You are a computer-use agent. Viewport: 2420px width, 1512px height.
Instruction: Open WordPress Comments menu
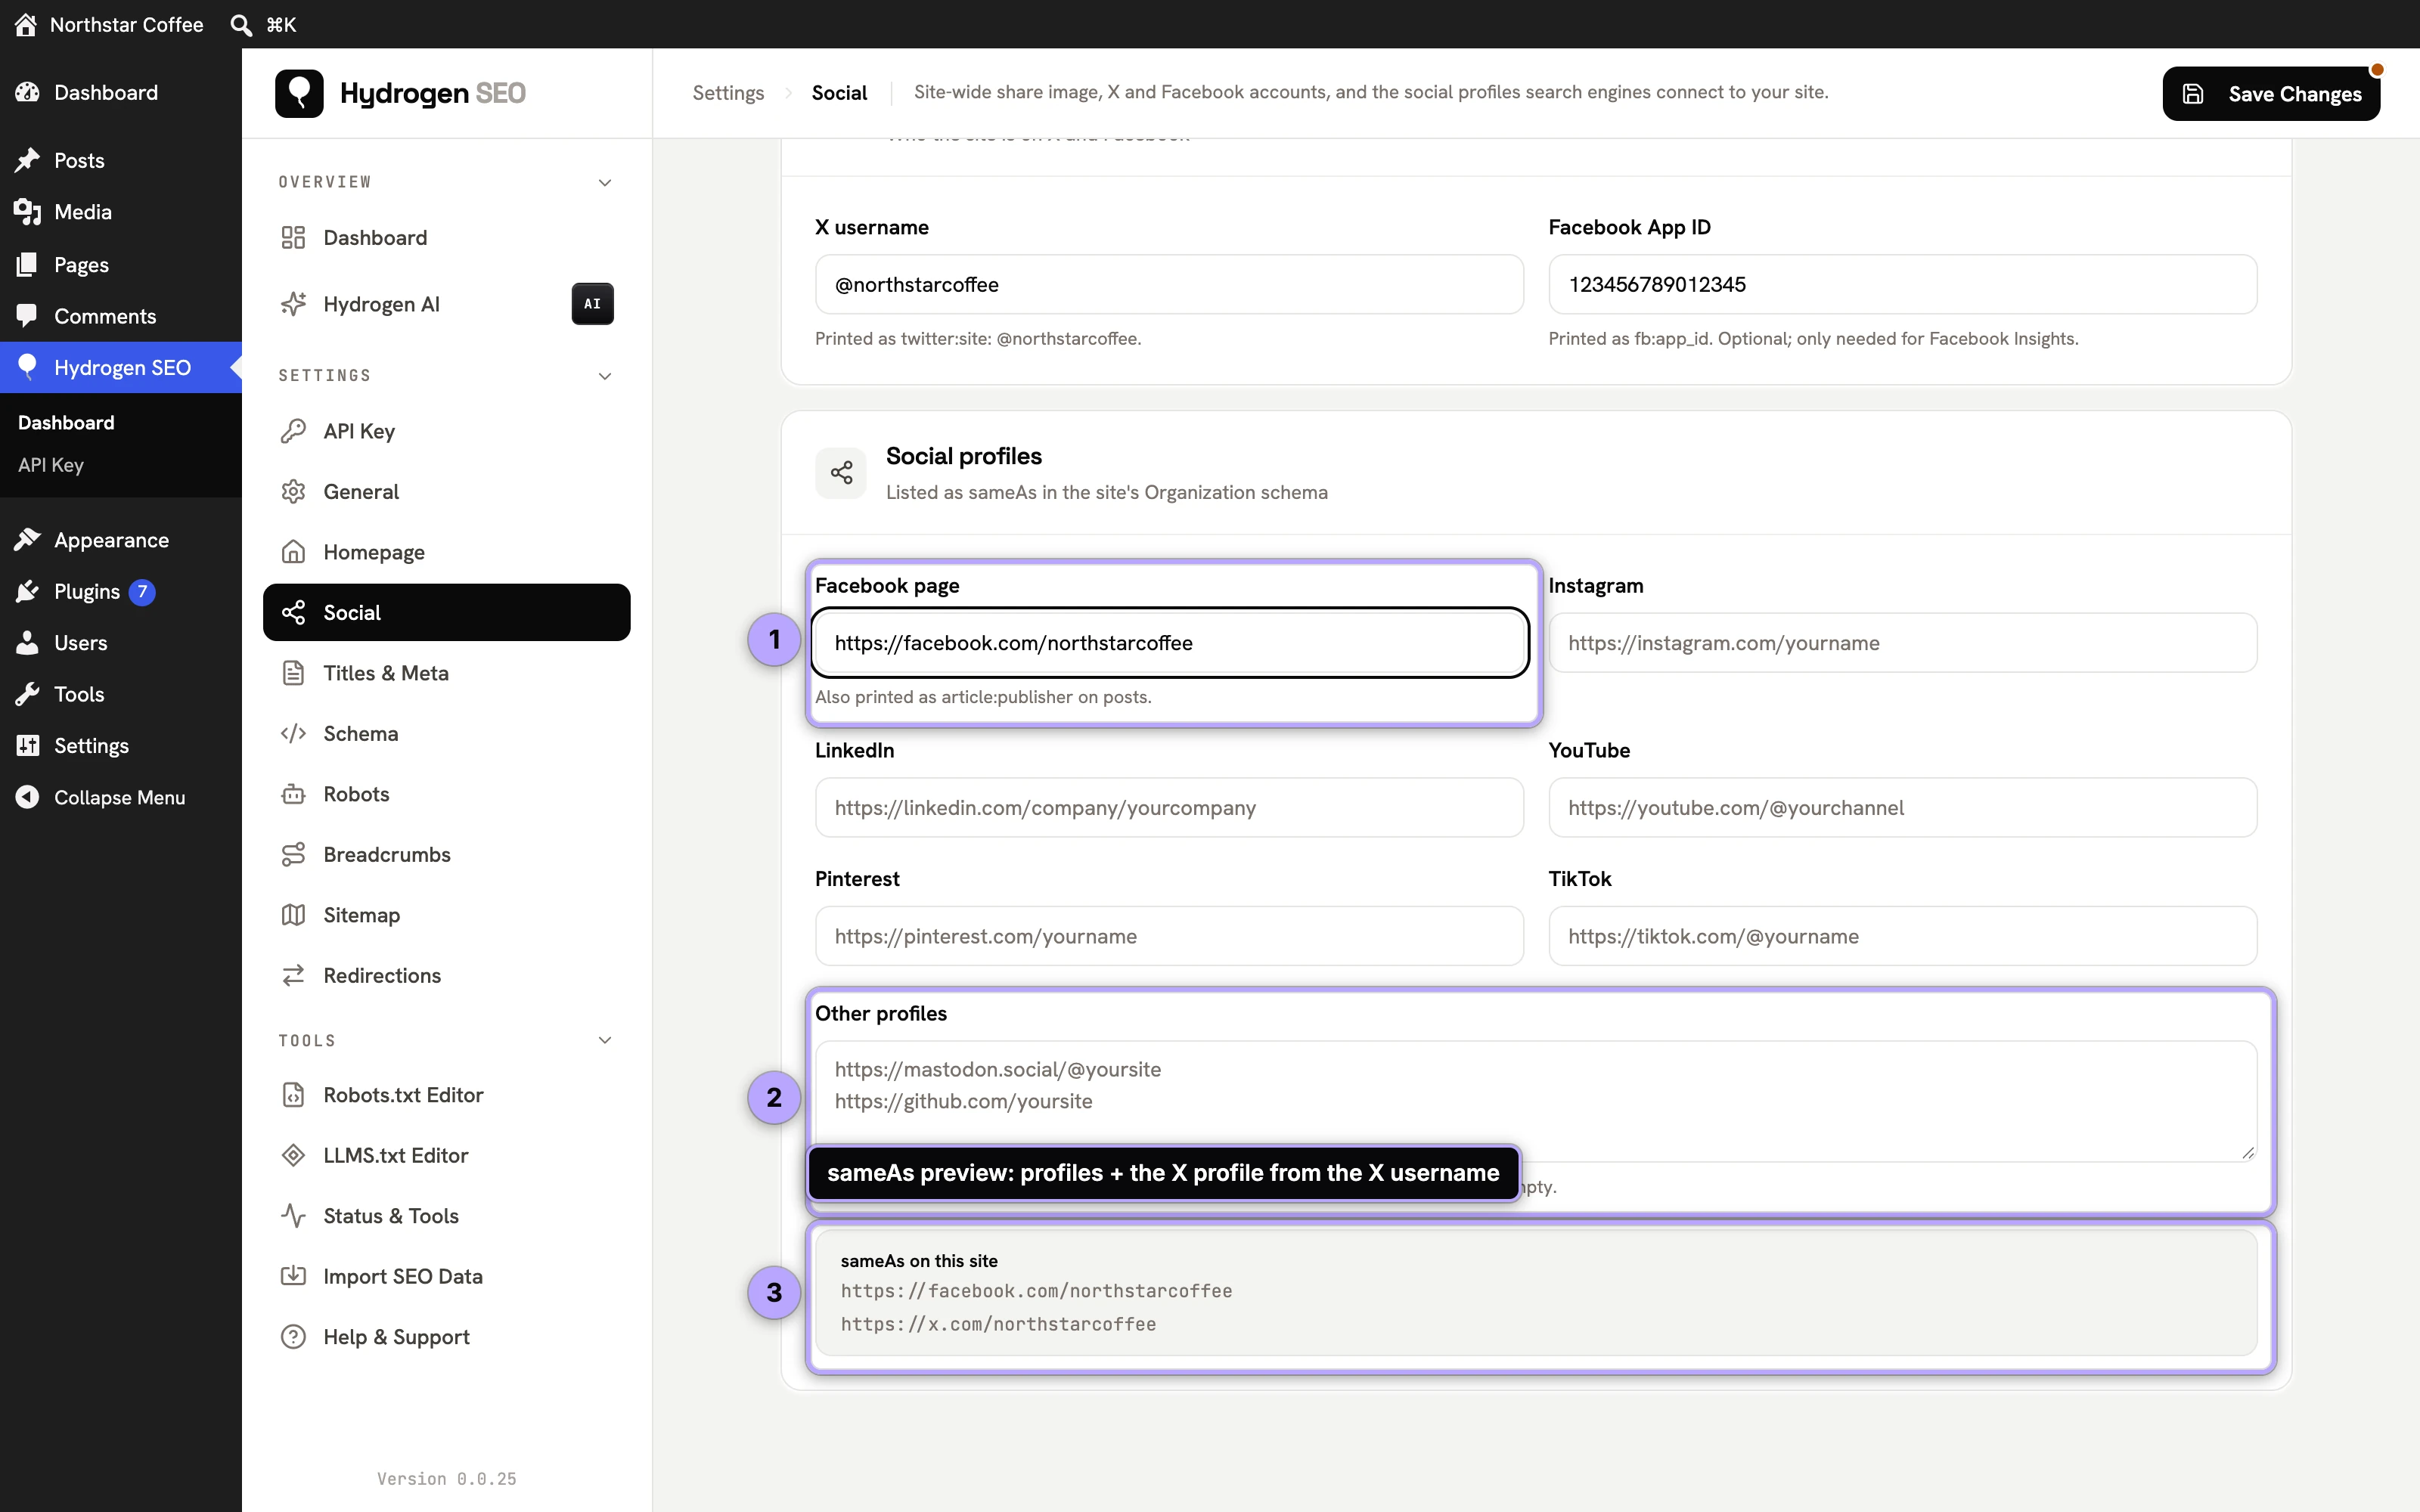pos(120,316)
